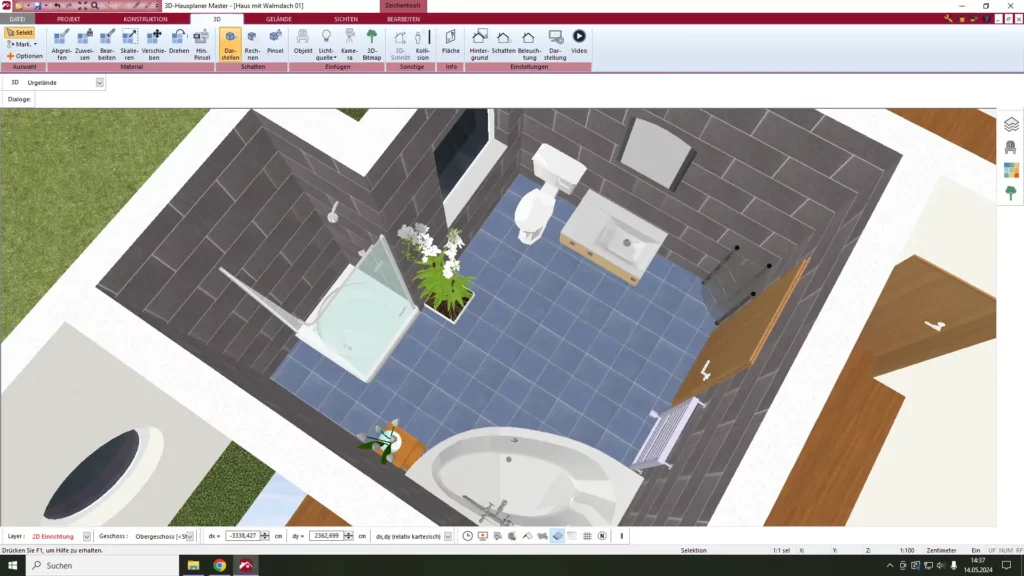Screen dimensions: 1024x576
Task: Open the furniture catalog chair icon
Action: [1011, 147]
